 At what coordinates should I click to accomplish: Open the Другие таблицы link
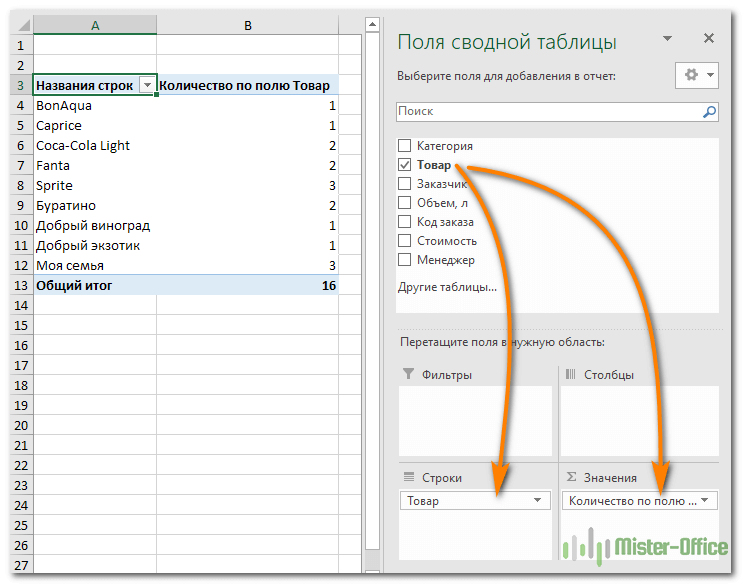(x=447, y=287)
